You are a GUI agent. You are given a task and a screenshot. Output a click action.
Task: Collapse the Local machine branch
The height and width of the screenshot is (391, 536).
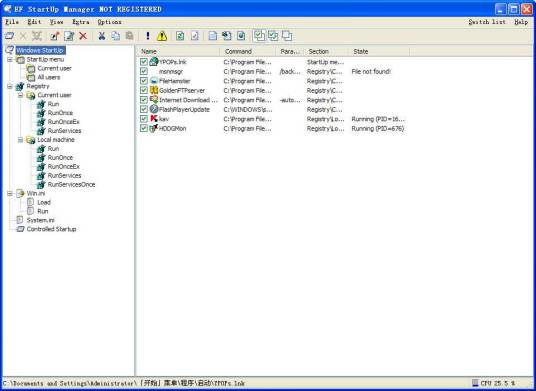tap(21, 140)
